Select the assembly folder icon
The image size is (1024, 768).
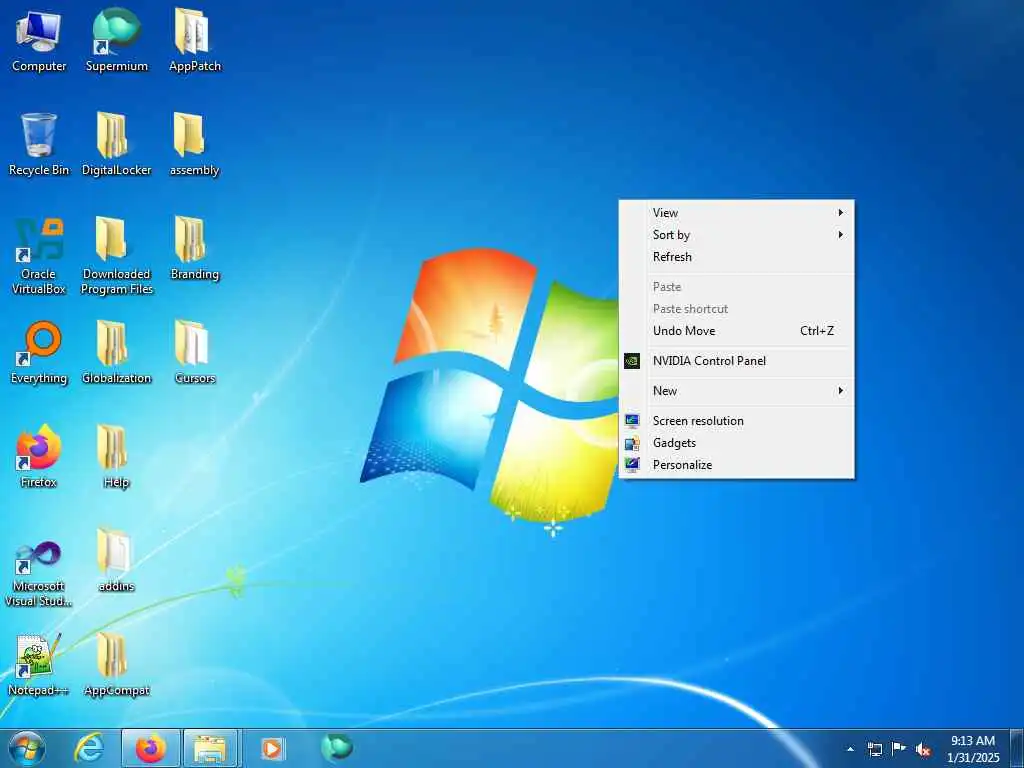(194, 145)
